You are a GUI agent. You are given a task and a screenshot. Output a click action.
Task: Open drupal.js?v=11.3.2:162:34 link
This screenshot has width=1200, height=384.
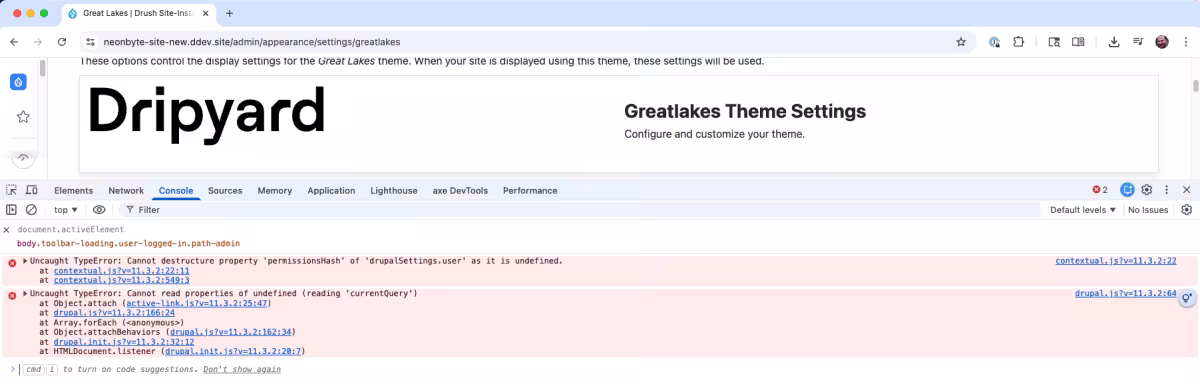pyautogui.click(x=231, y=332)
